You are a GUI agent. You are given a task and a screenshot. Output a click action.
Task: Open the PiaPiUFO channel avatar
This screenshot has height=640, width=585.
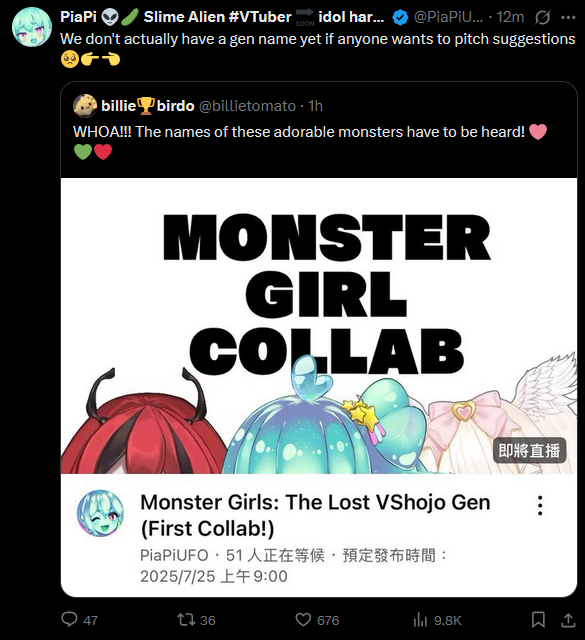pos(100,513)
